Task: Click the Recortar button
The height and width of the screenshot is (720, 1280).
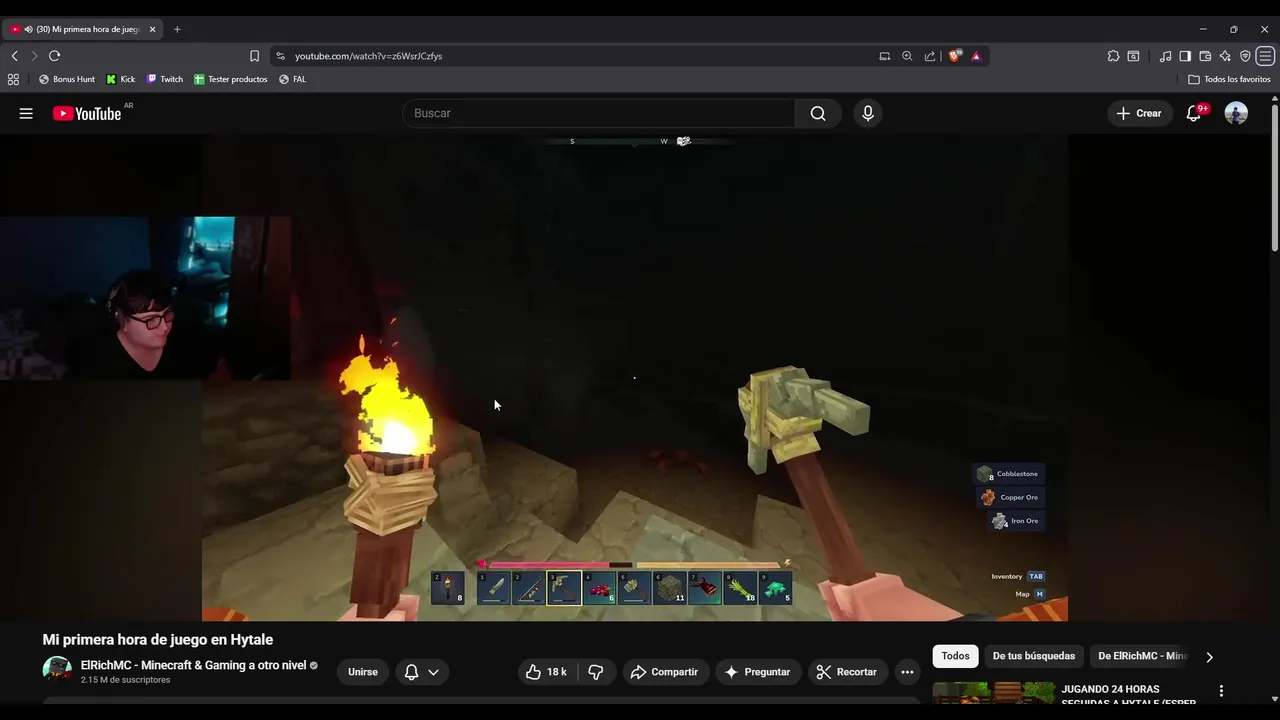Action: (847, 672)
